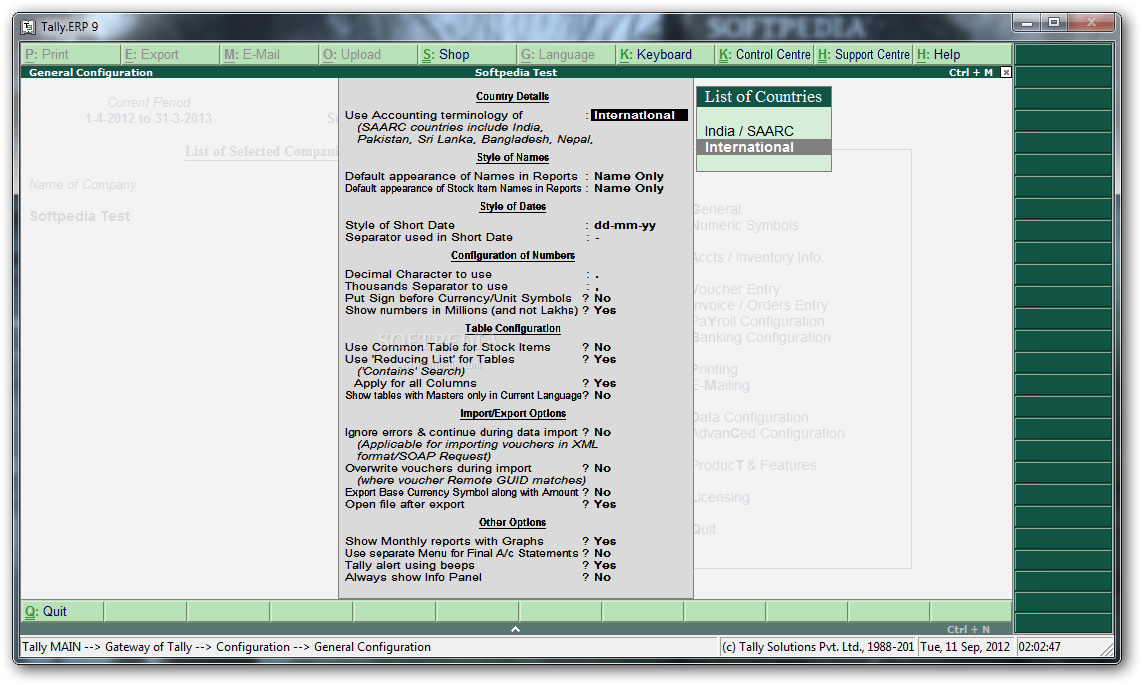This screenshot has height=685, width=1142.
Task: Click the Numeric Symbols menu entry
Action: point(747,226)
